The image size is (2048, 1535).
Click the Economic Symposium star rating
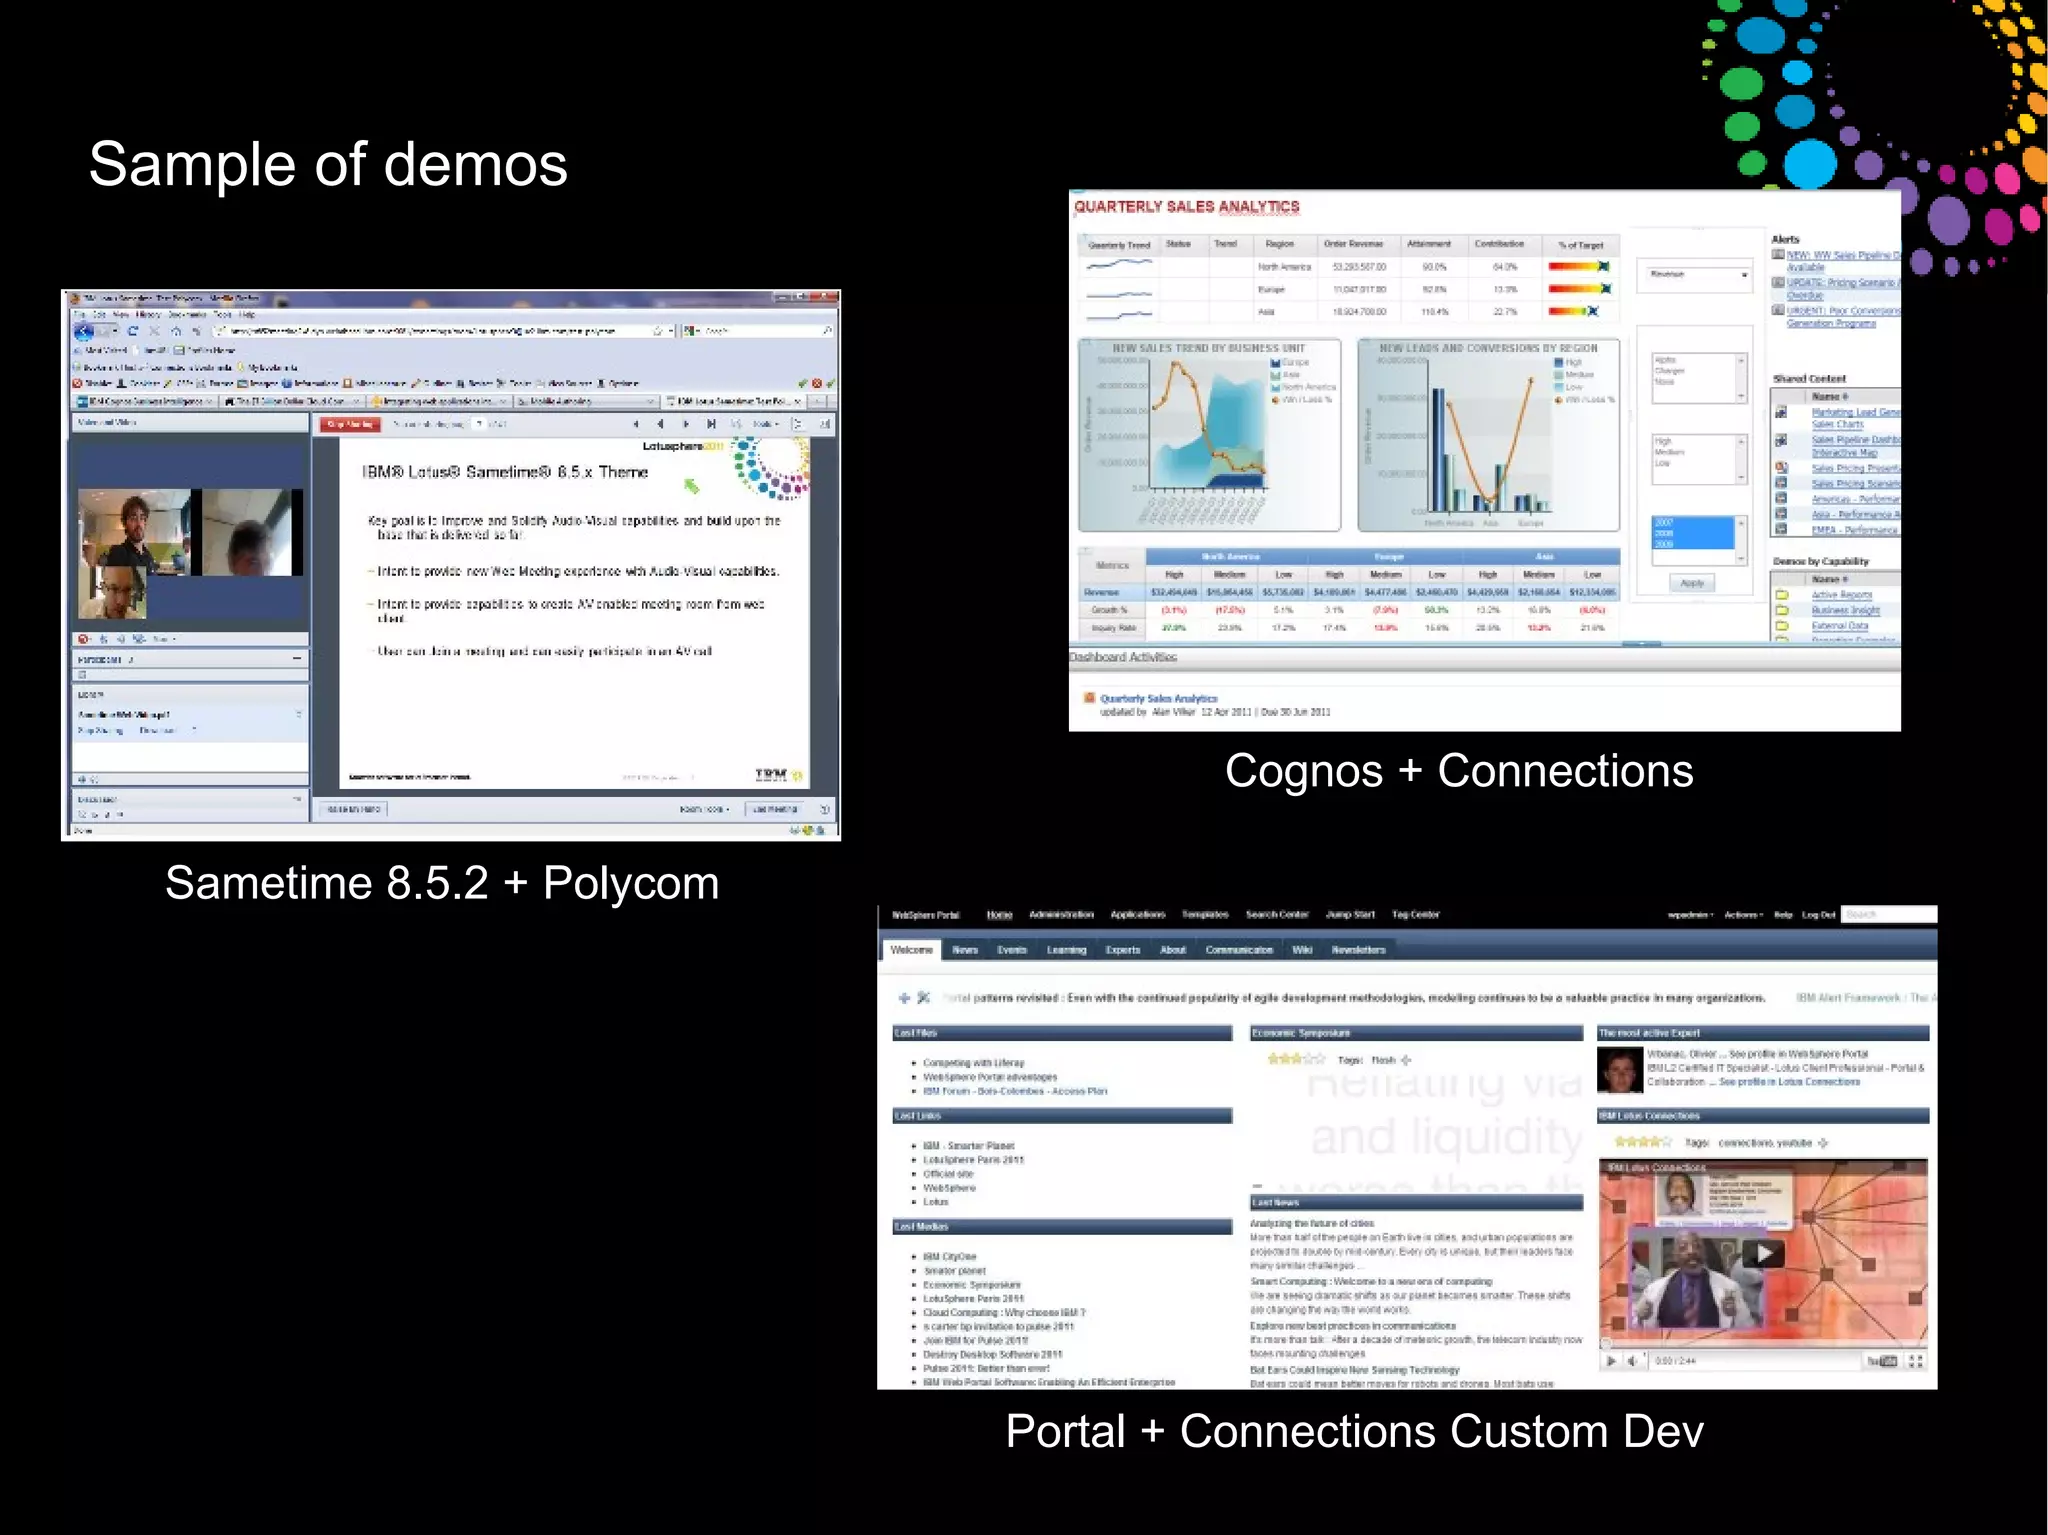pos(1296,1059)
